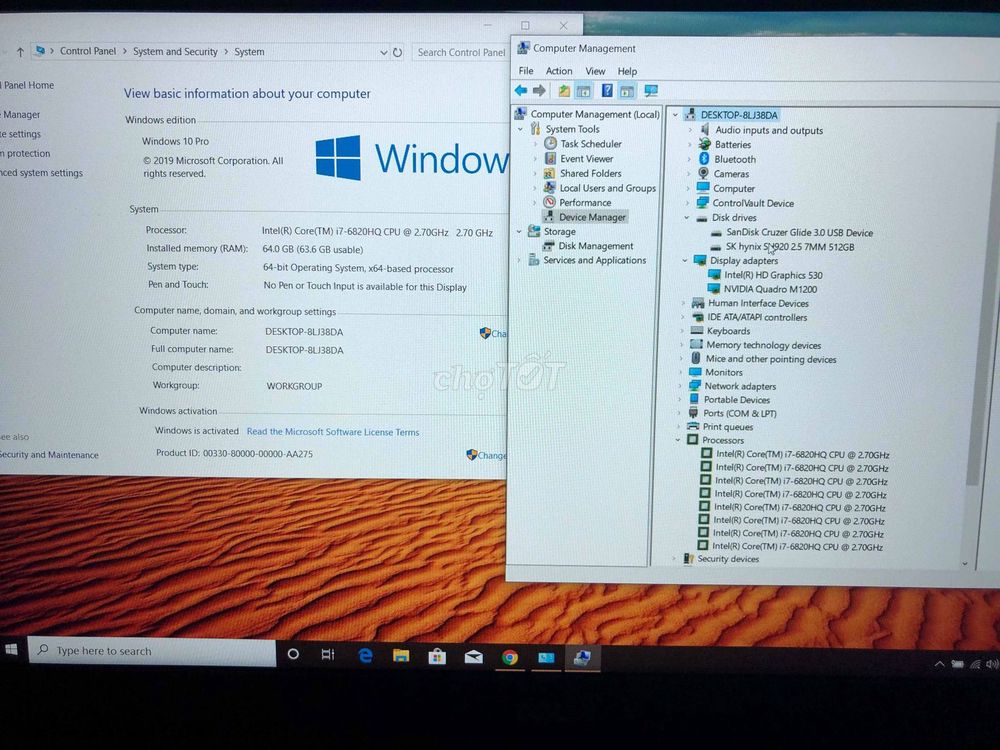
Task: Click the Cameras icon in the device list
Action: click(703, 173)
